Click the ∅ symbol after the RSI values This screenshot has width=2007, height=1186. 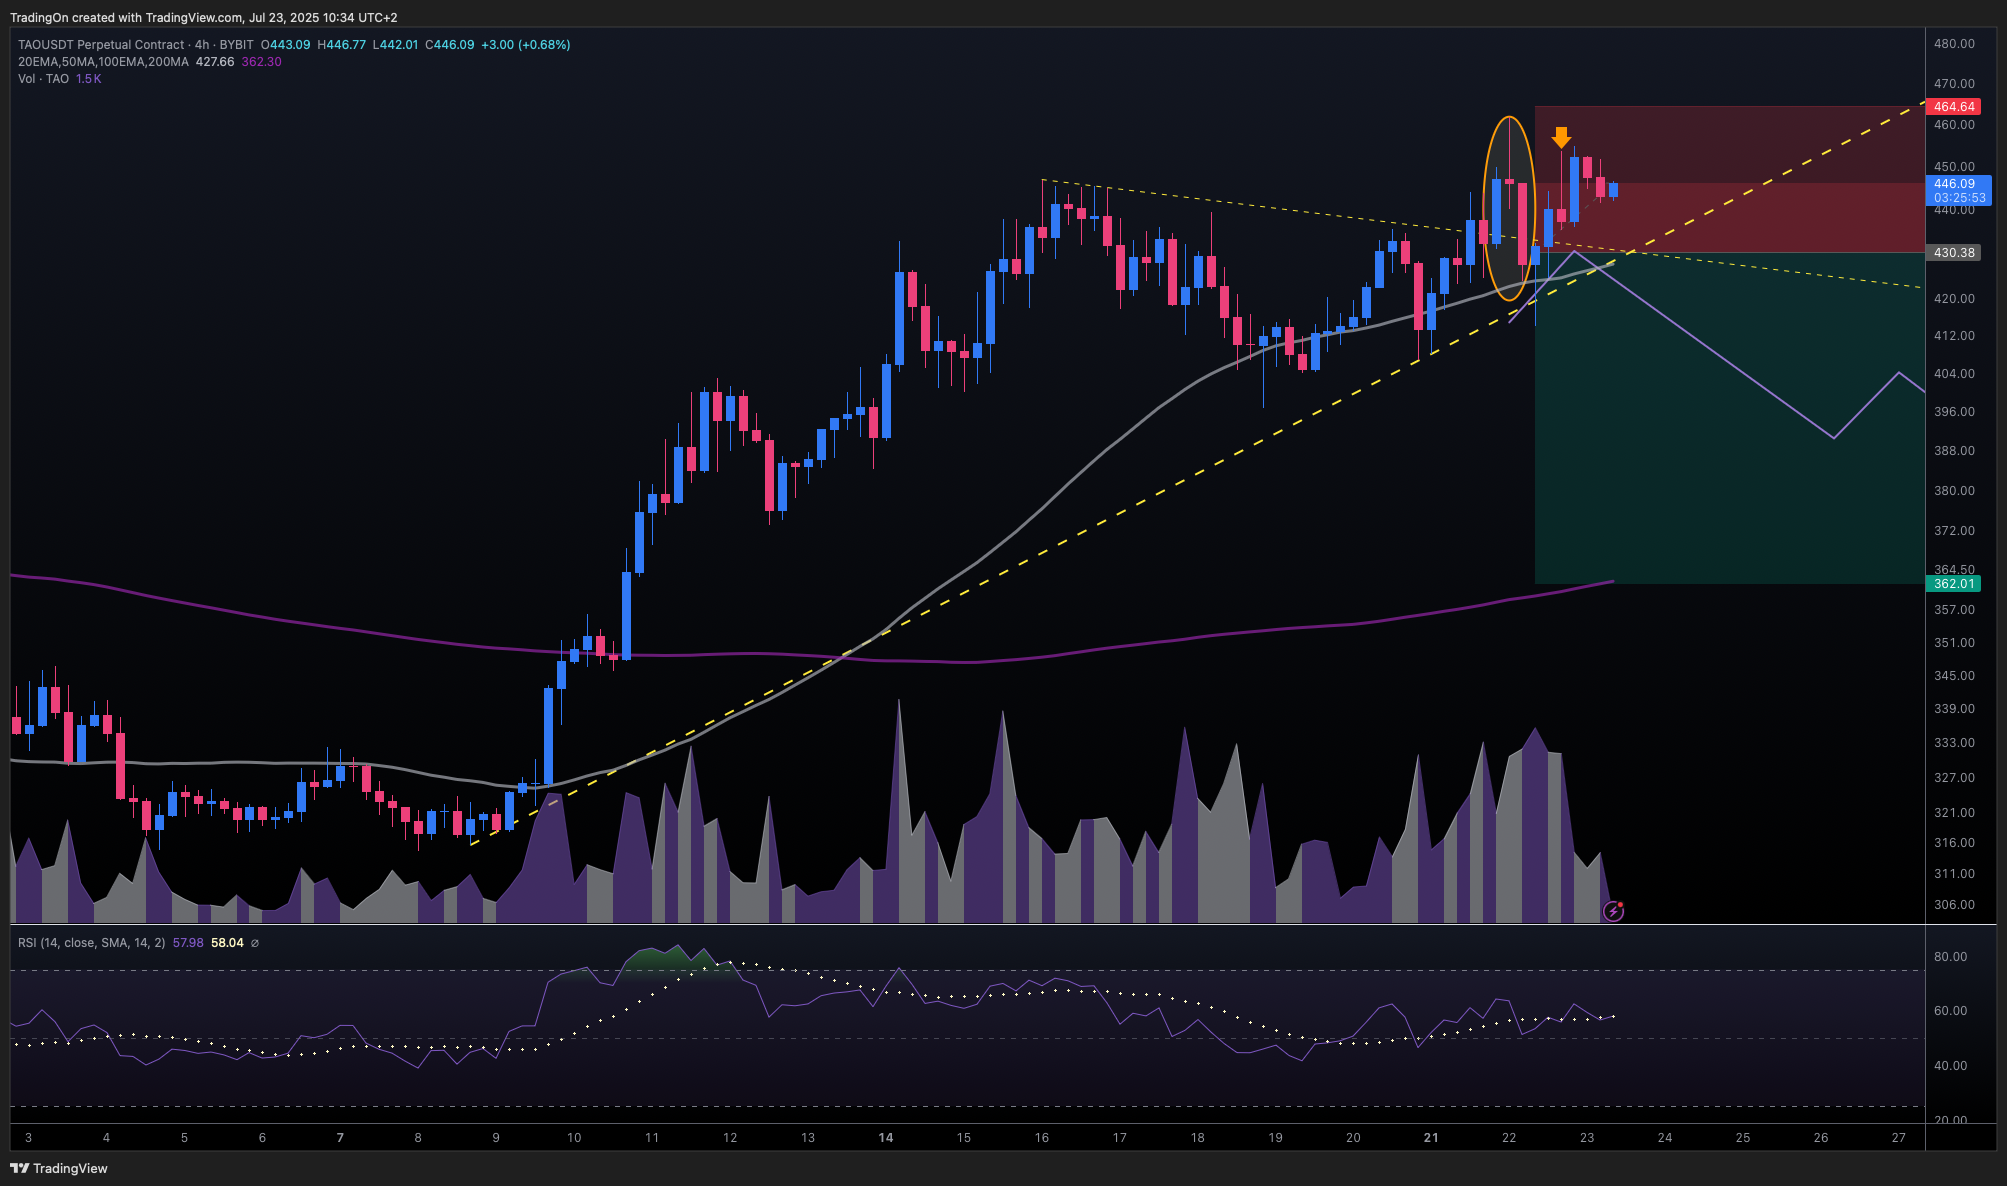click(254, 943)
